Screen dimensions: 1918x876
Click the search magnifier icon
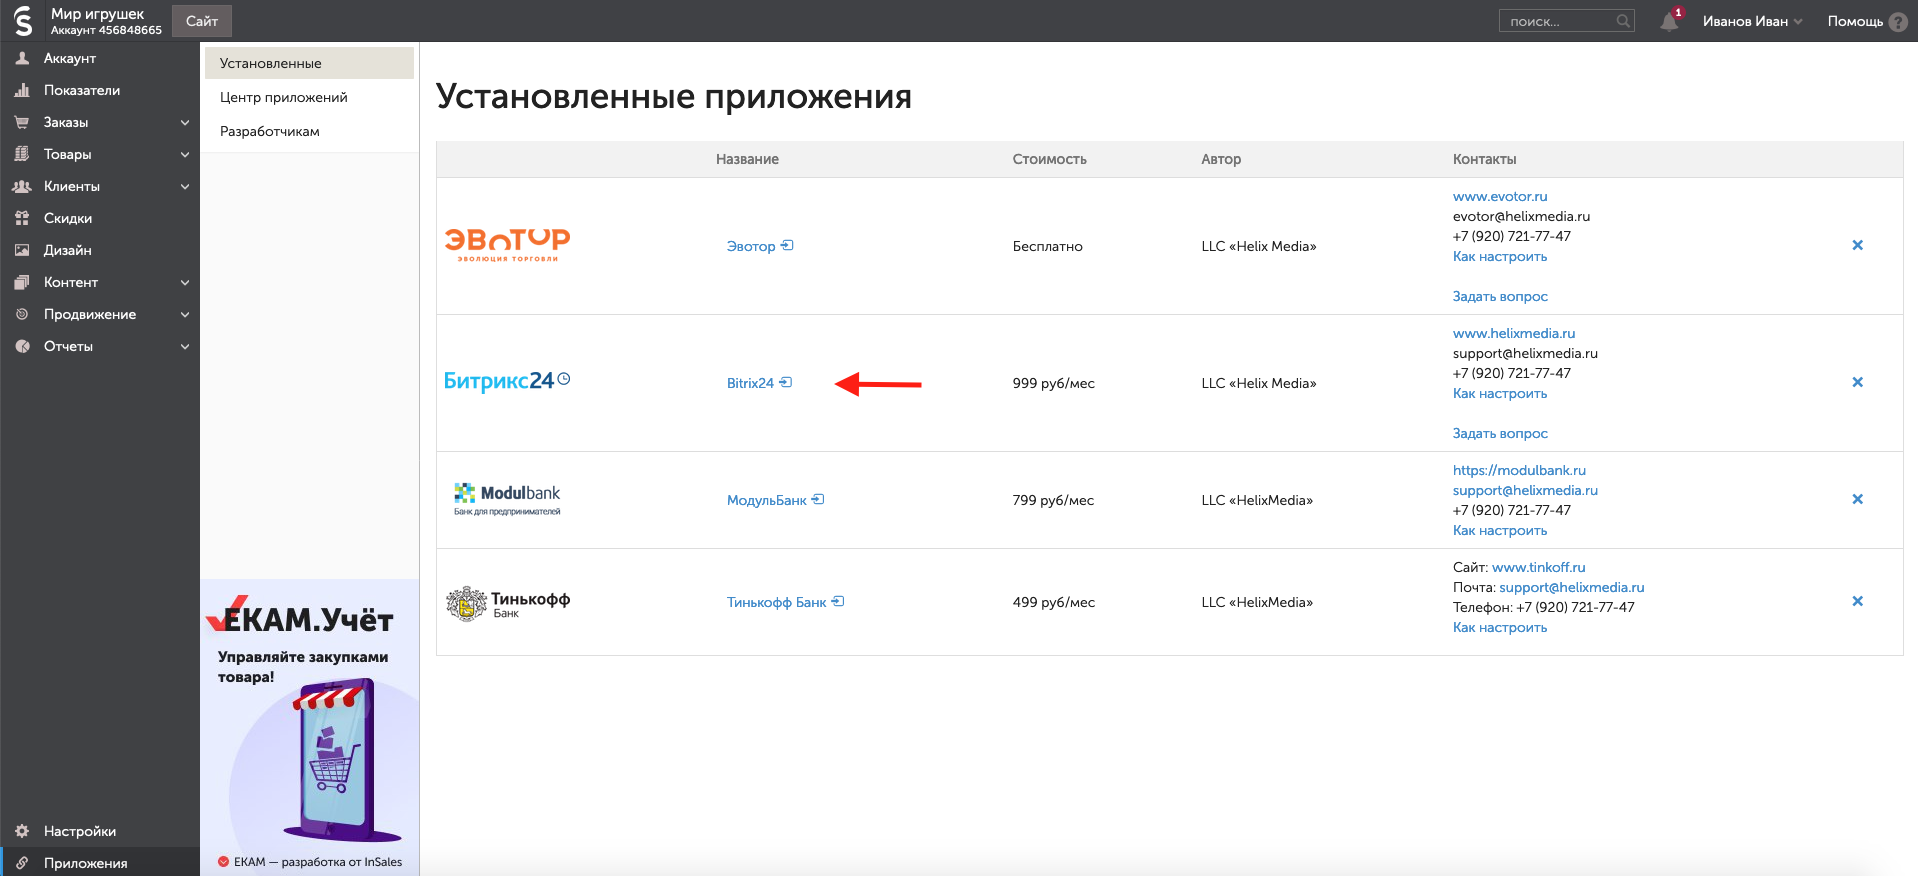[x=1623, y=21]
